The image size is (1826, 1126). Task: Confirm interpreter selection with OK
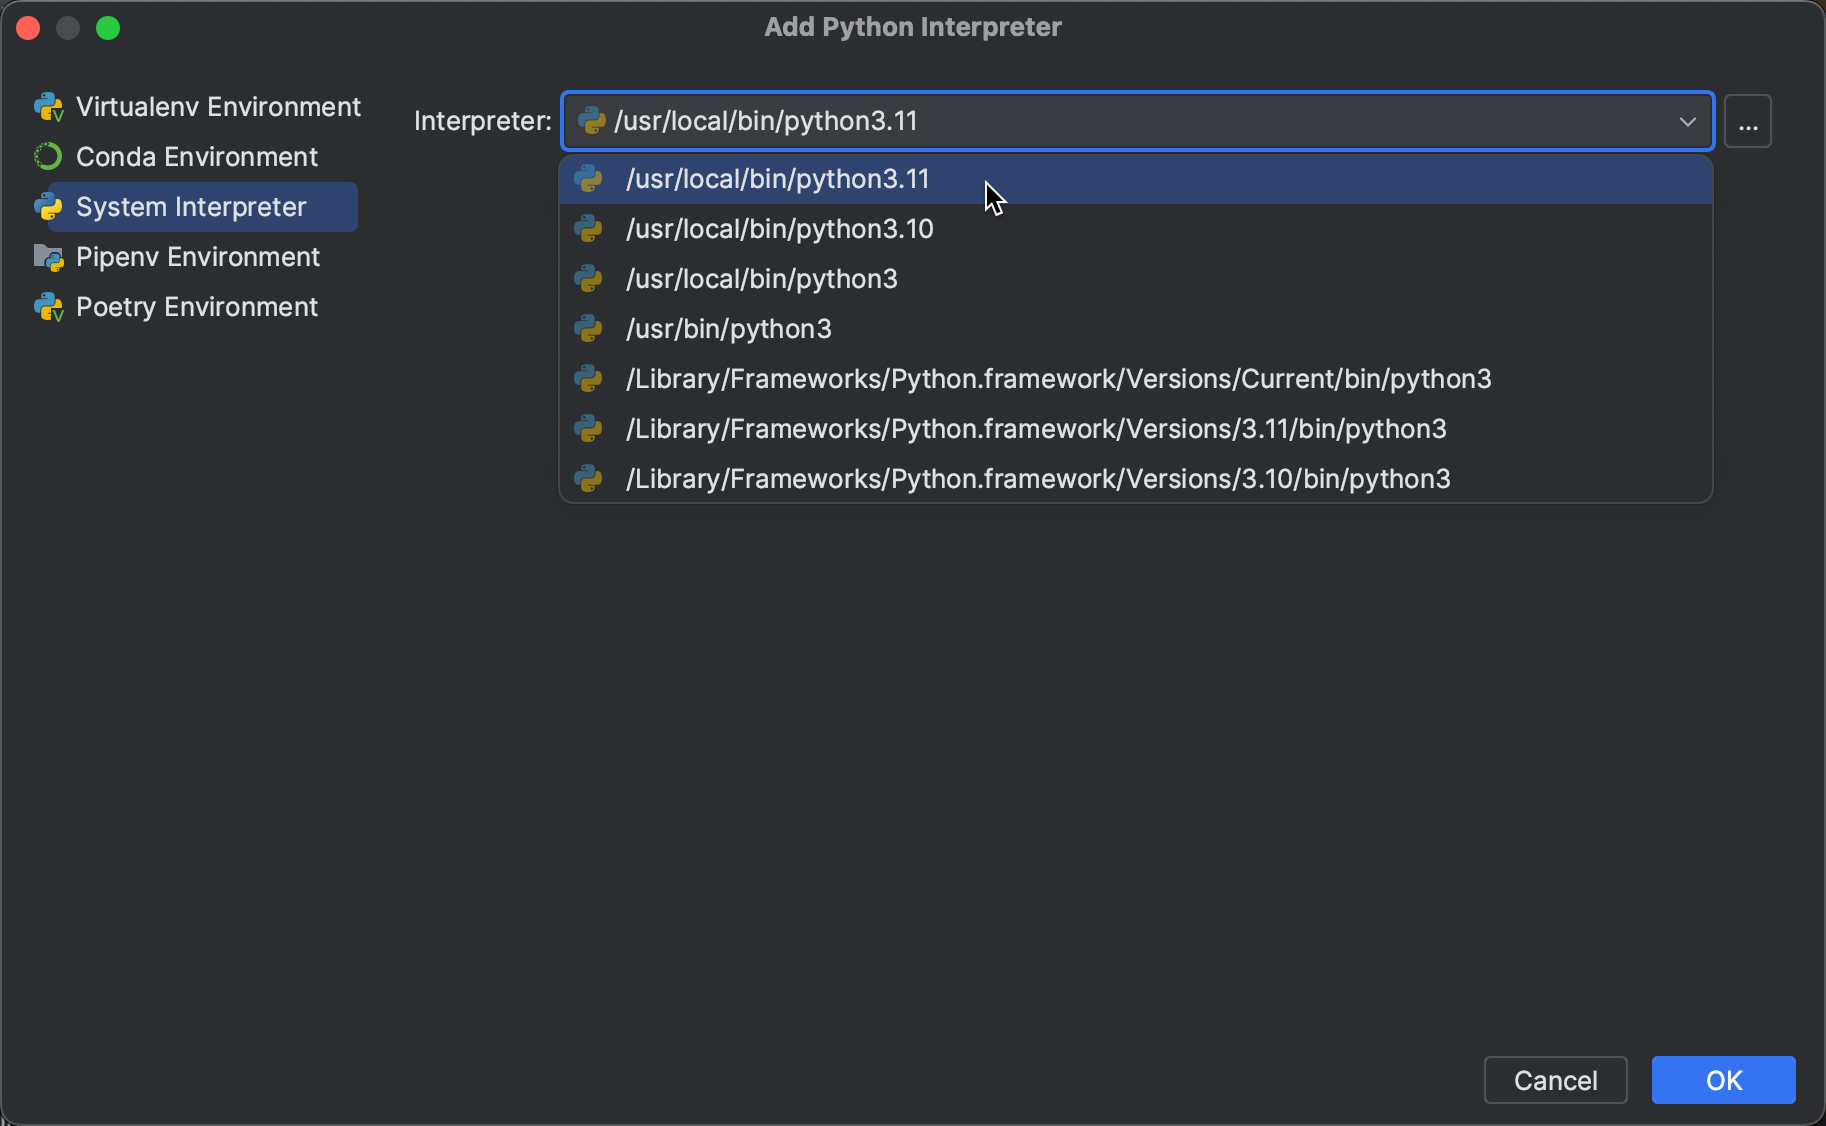[x=1722, y=1080]
